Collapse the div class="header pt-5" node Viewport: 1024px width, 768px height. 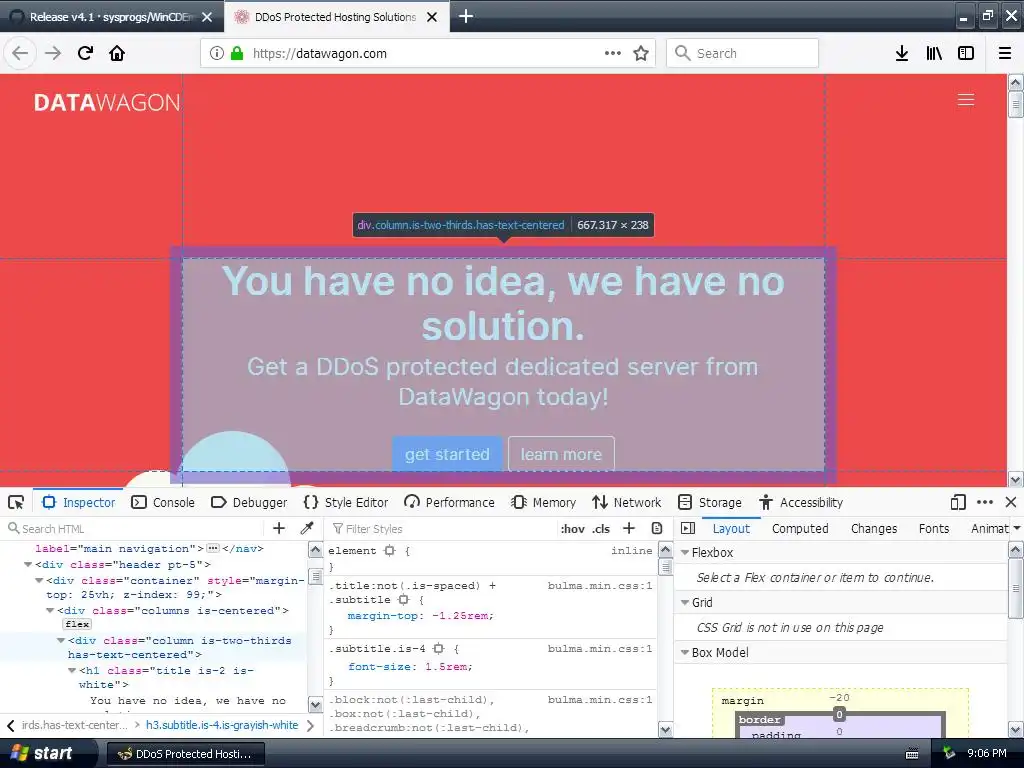tap(28, 564)
